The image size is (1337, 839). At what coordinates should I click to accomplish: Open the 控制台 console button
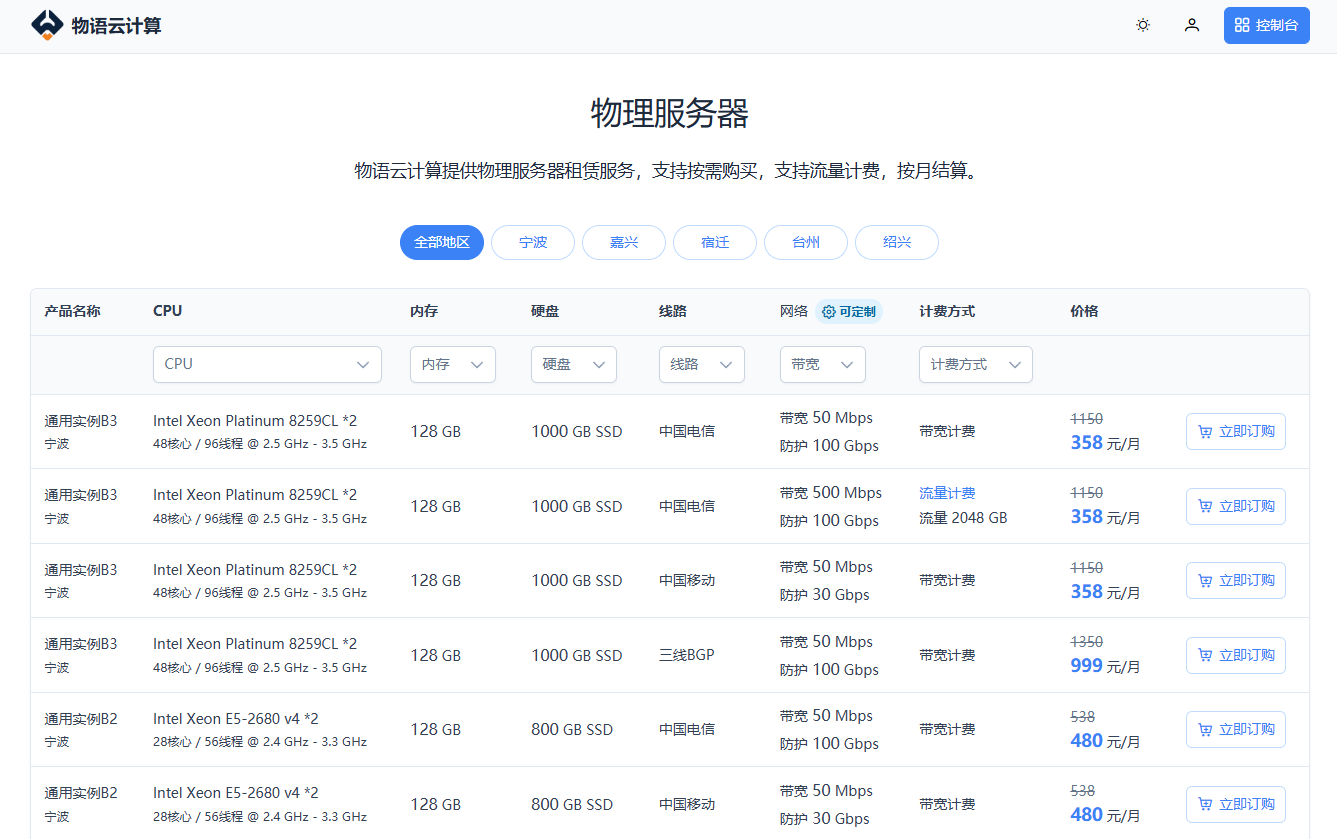coord(1267,25)
